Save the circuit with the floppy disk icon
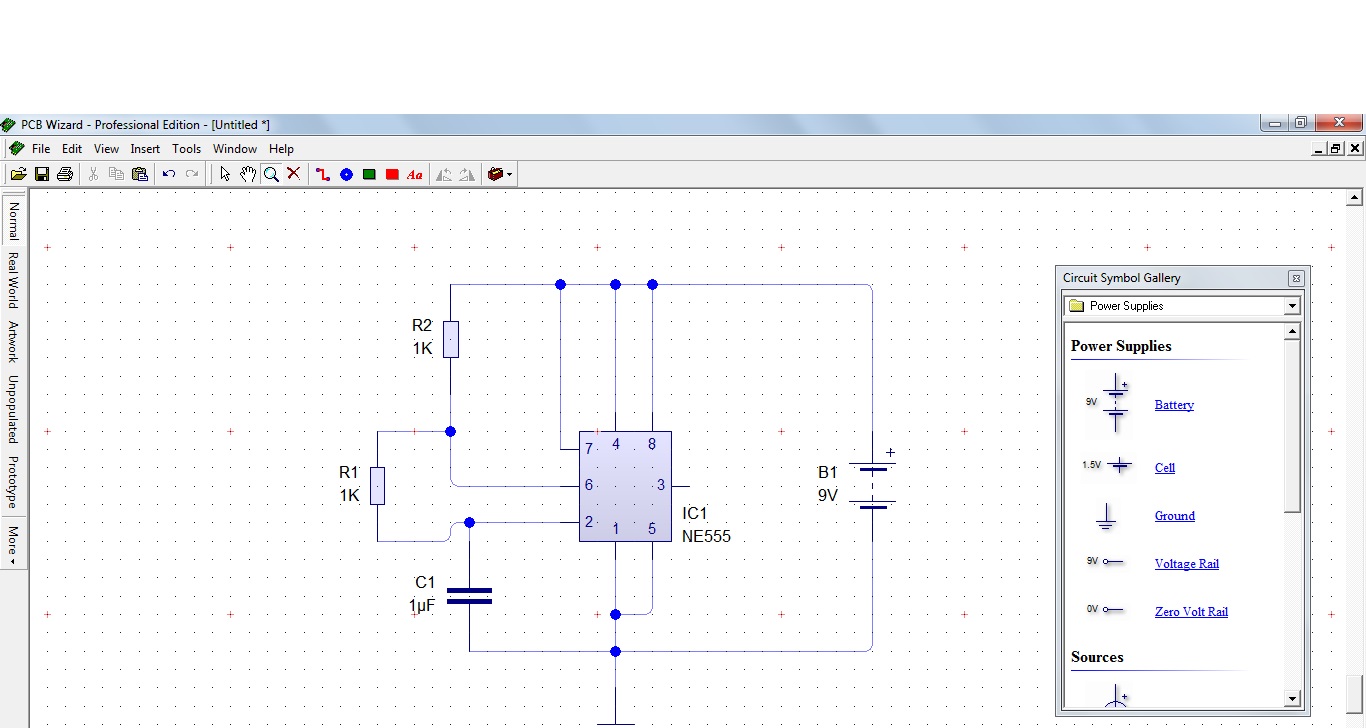This screenshot has width=1366, height=728. (42, 174)
